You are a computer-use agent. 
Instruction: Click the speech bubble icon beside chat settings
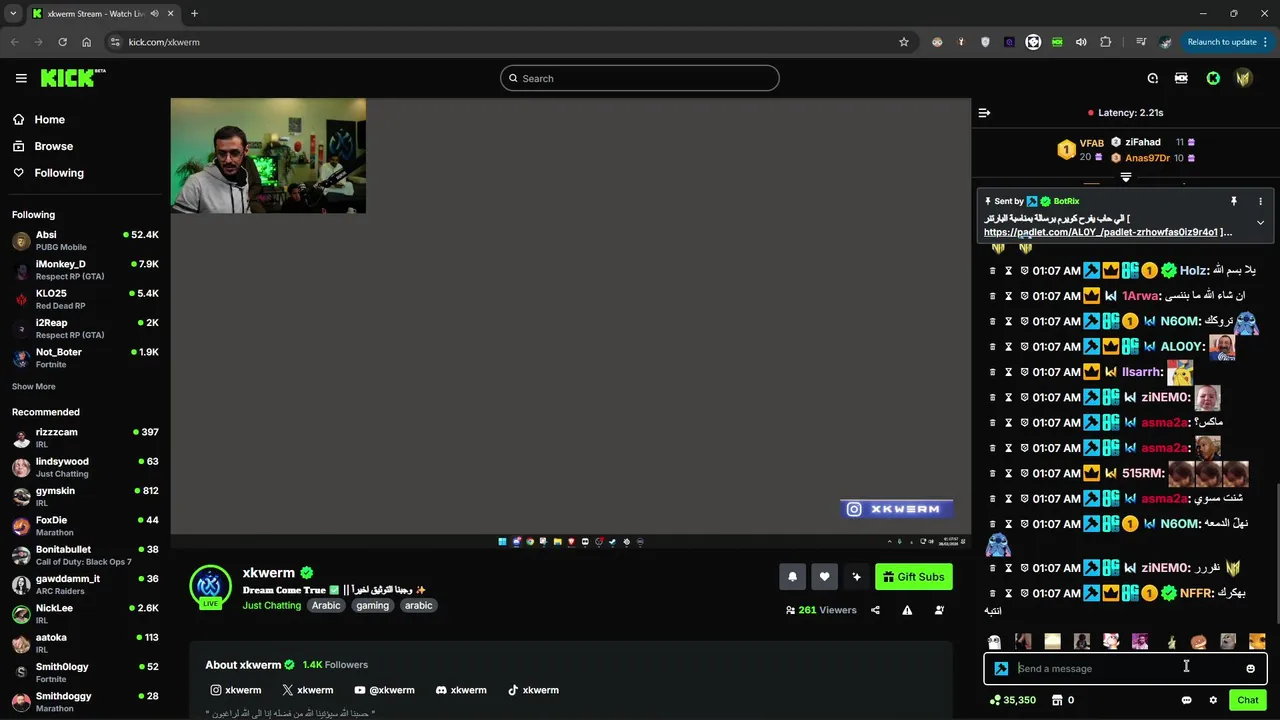pos(1186,700)
